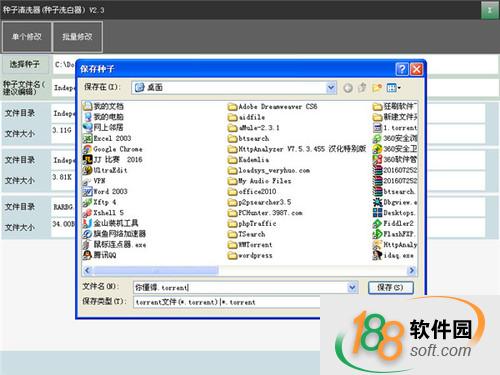Image resolution: width=500 pixels, height=375 pixels.
Task: Click the 选择种子 button in main window
Action: [24, 64]
